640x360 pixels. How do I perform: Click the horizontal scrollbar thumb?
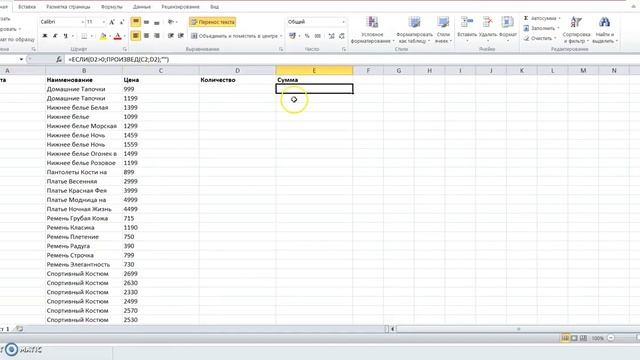coord(518,329)
